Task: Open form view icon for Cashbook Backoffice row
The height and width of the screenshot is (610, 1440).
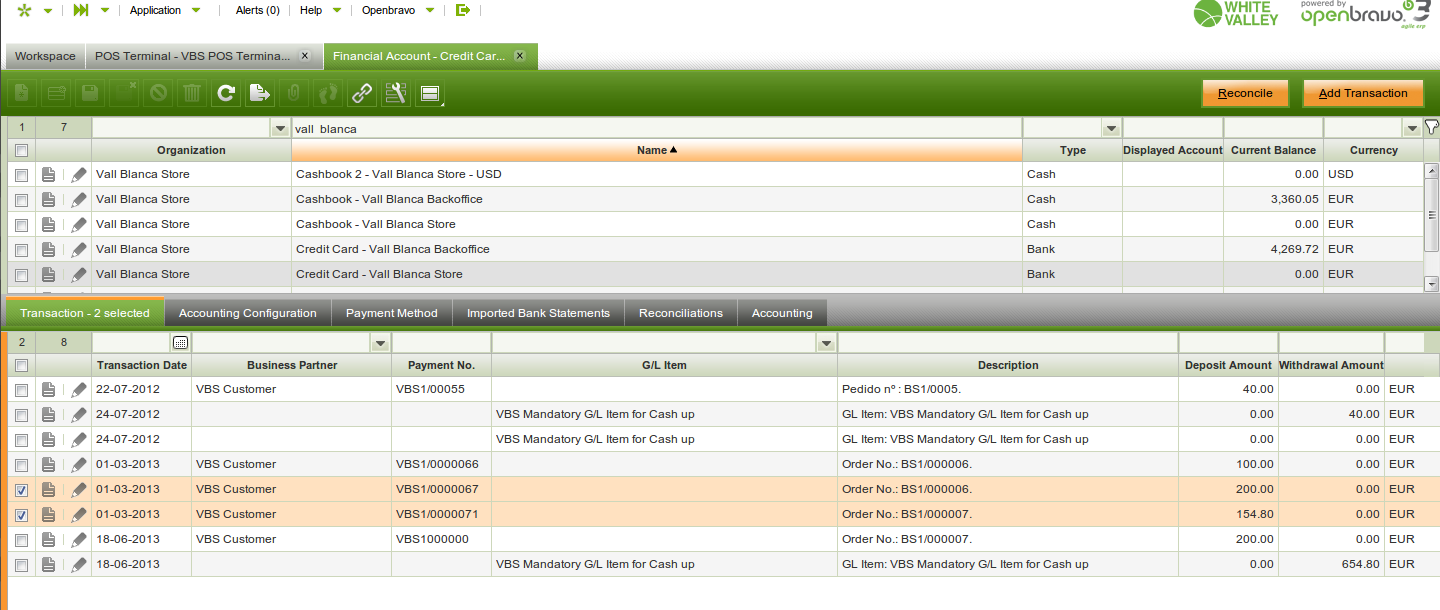Action: (49, 199)
